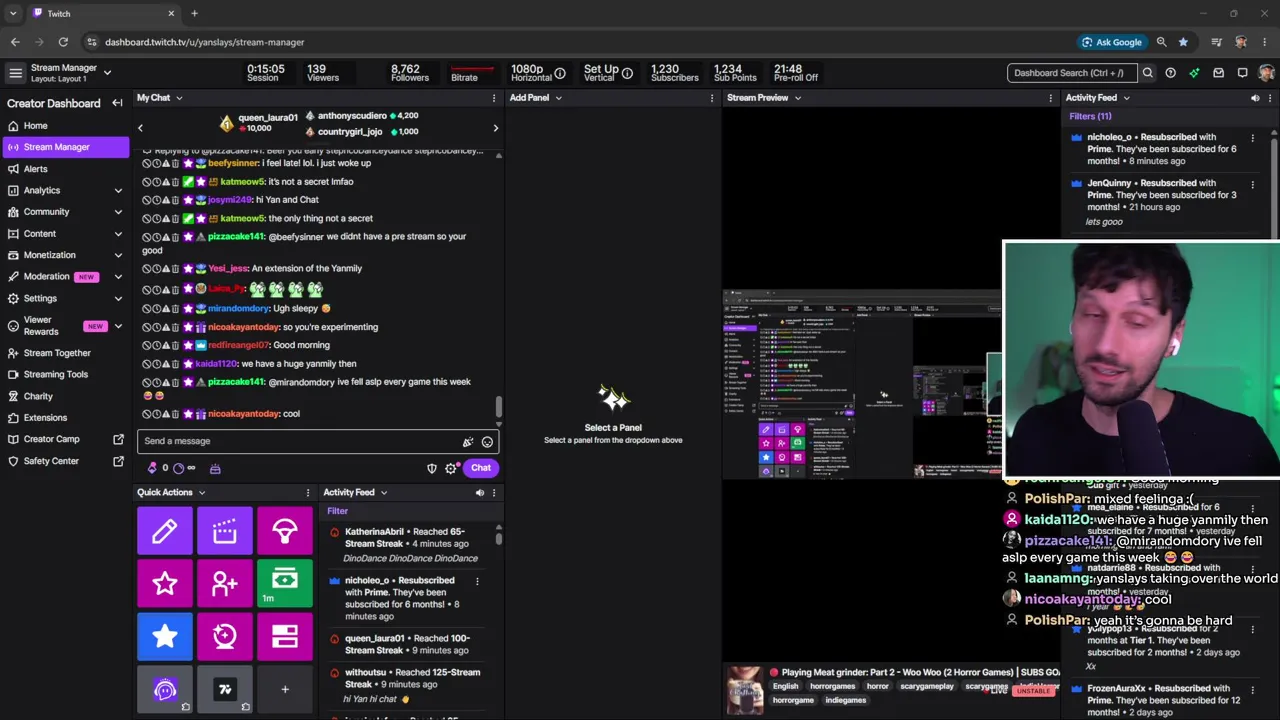Click the blue filled star quick action

point(165,636)
